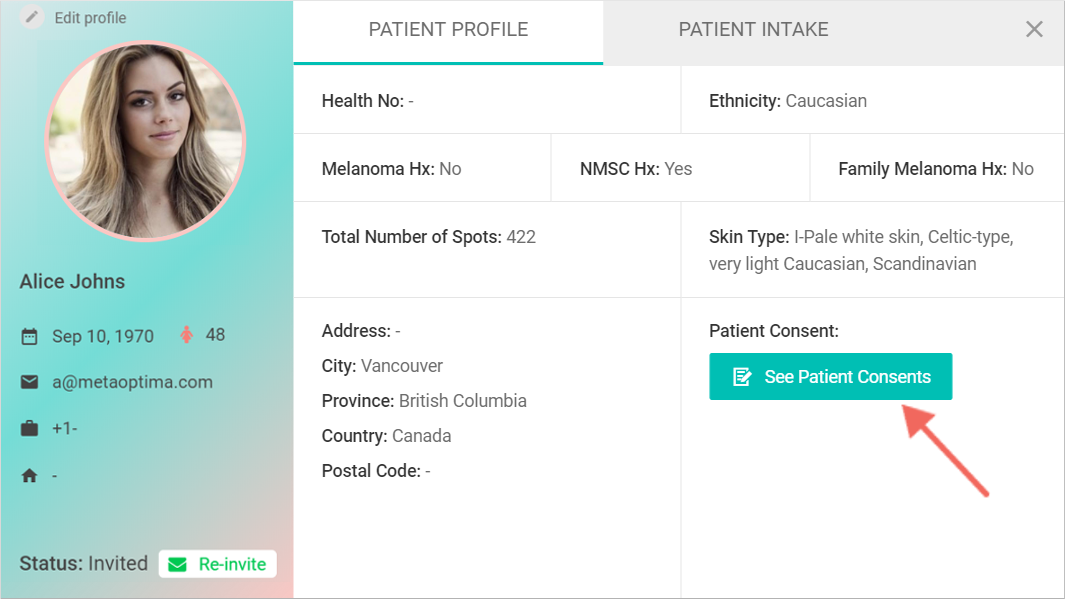
Task: Click the female gender icon
Action: (186, 335)
